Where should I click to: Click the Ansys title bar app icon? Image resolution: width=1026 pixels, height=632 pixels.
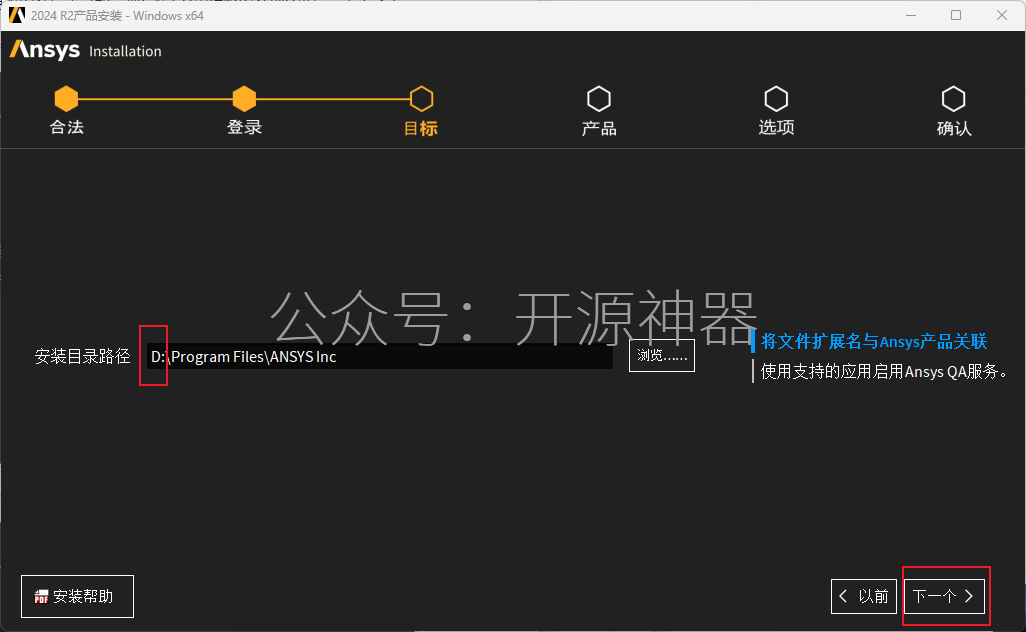[x=16, y=15]
